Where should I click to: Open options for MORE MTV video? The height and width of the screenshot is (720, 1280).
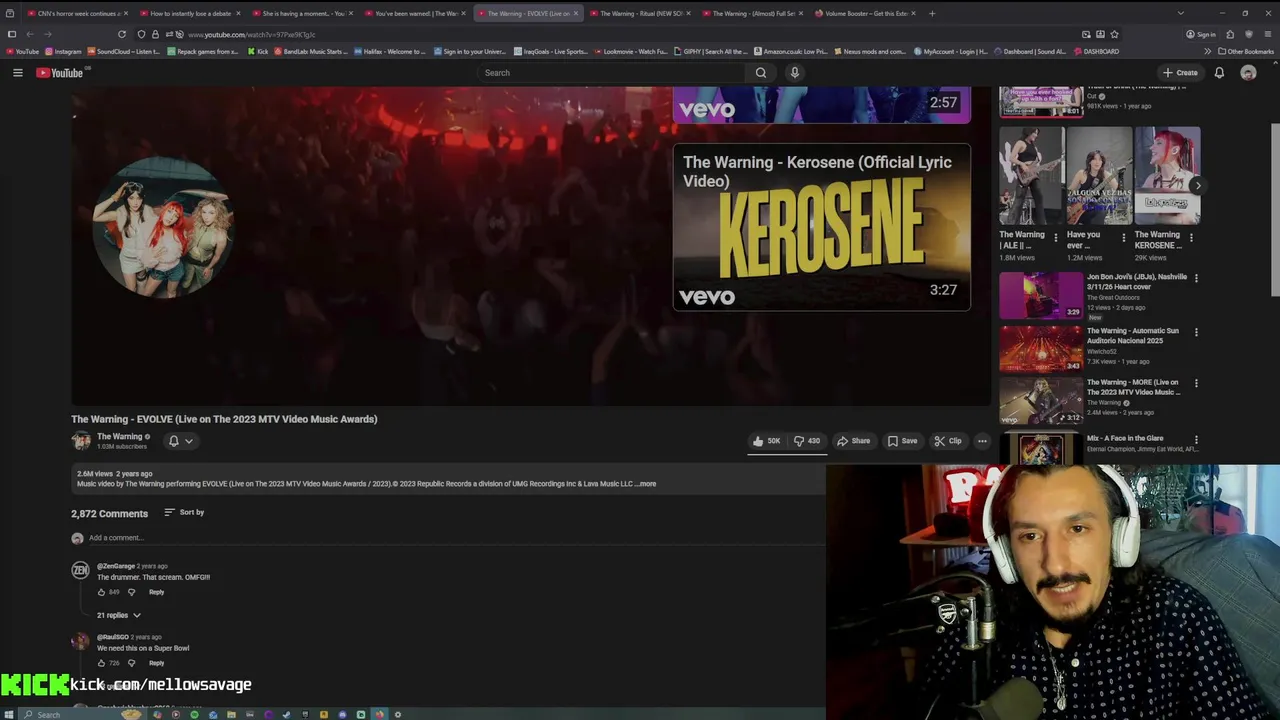point(1196,383)
